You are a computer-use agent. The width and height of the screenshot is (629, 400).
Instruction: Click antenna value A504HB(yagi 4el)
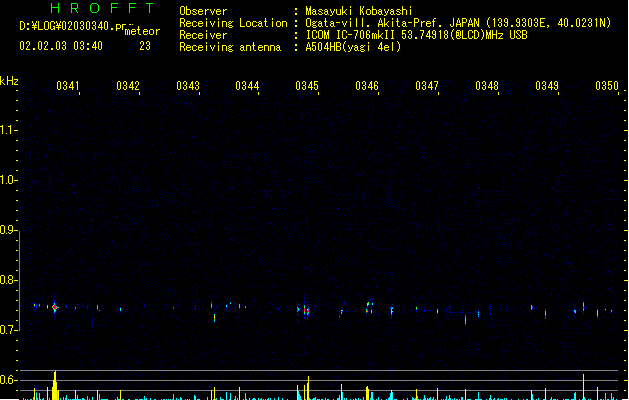[353, 47]
